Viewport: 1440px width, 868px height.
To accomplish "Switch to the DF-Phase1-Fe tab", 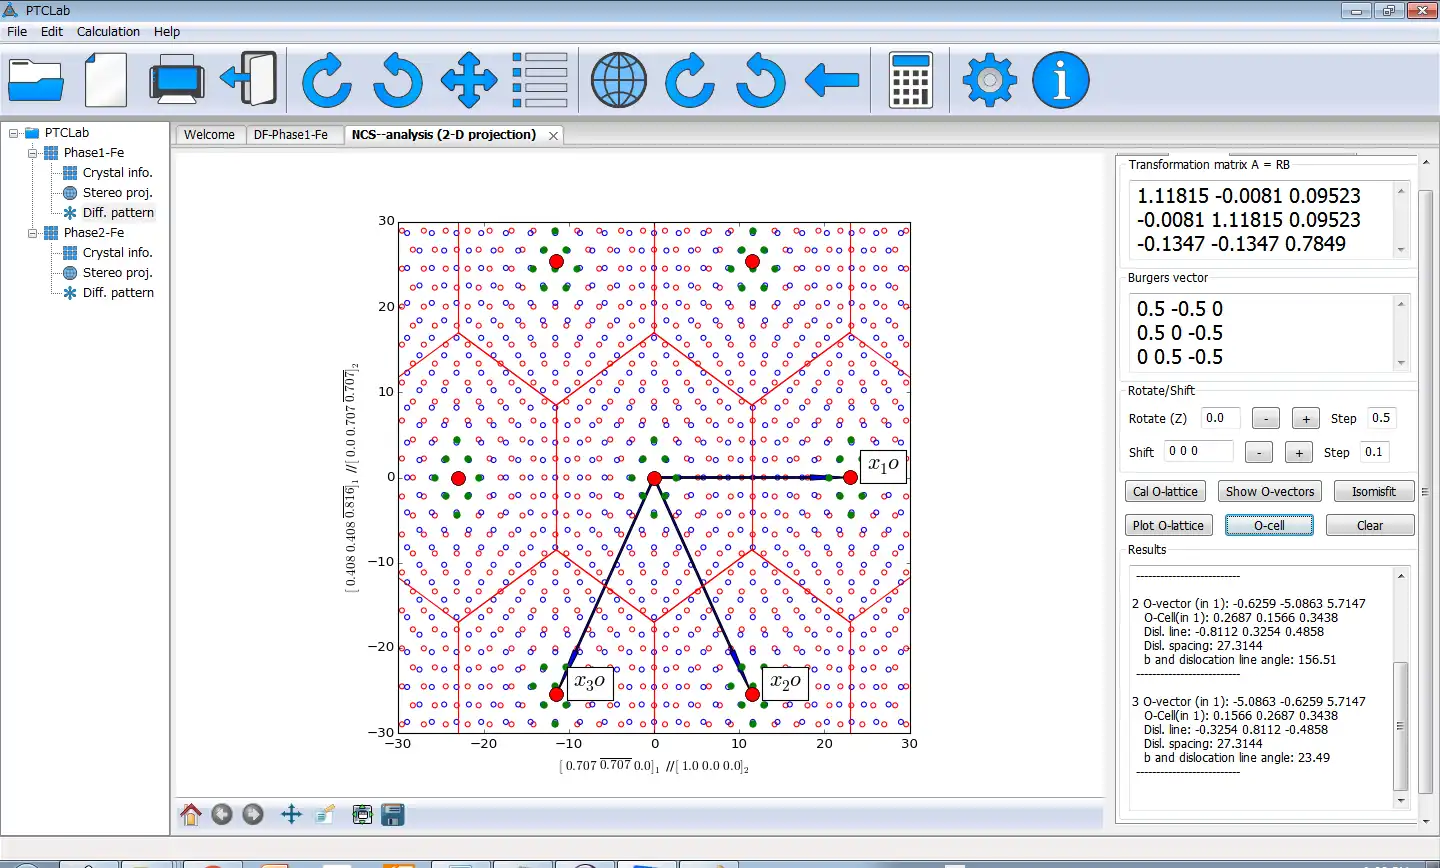I will tap(290, 135).
